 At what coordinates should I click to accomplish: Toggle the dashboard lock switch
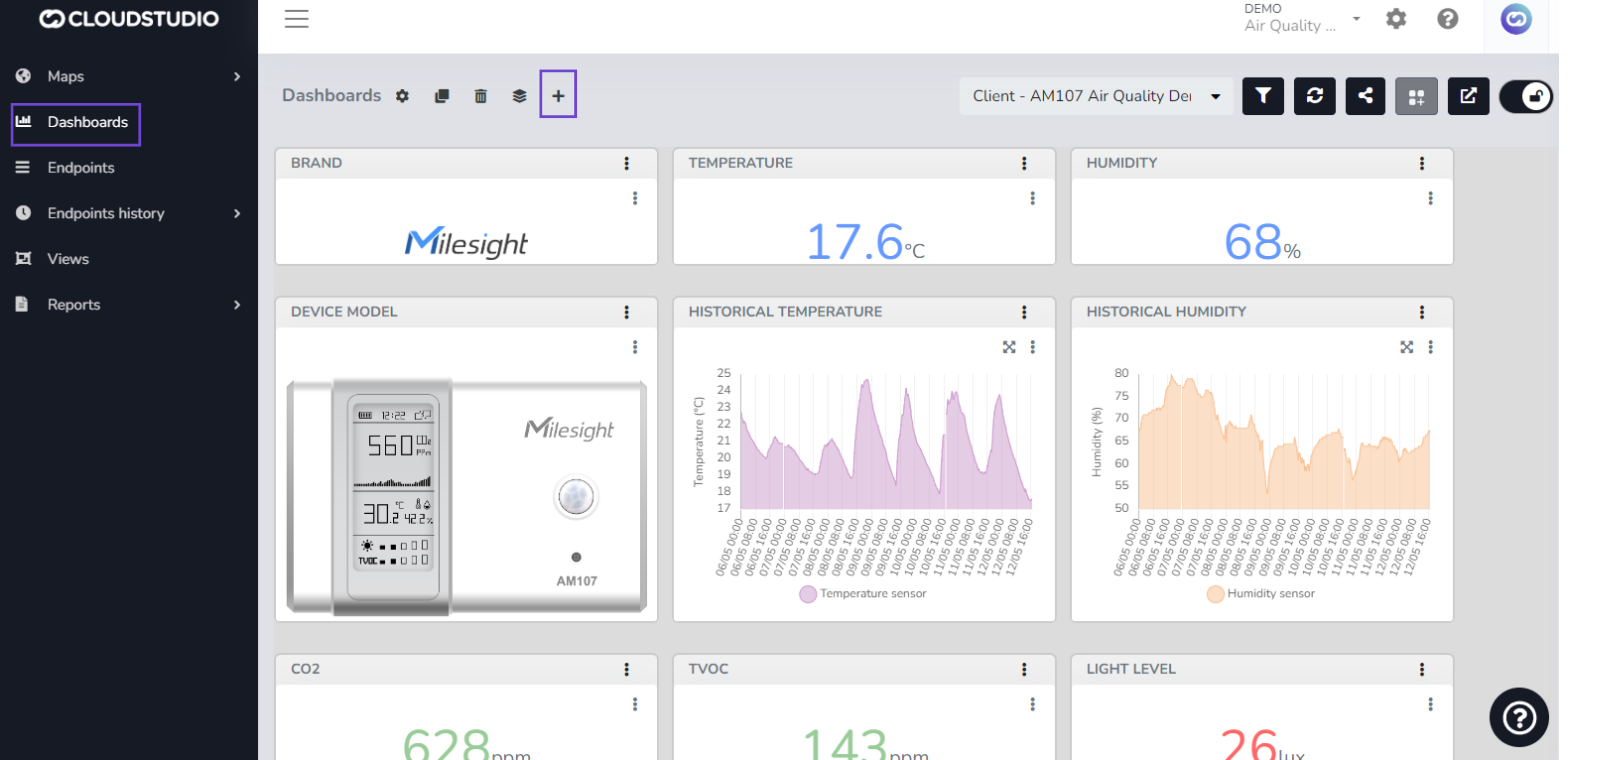pyautogui.click(x=1526, y=96)
